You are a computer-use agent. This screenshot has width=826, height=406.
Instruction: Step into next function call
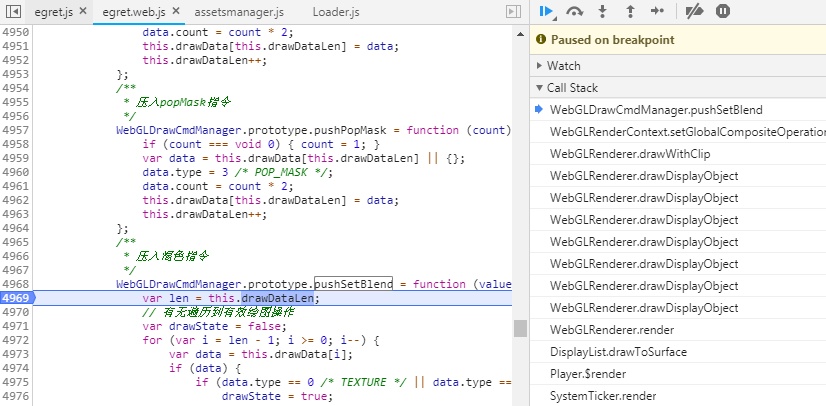pyautogui.click(x=603, y=11)
